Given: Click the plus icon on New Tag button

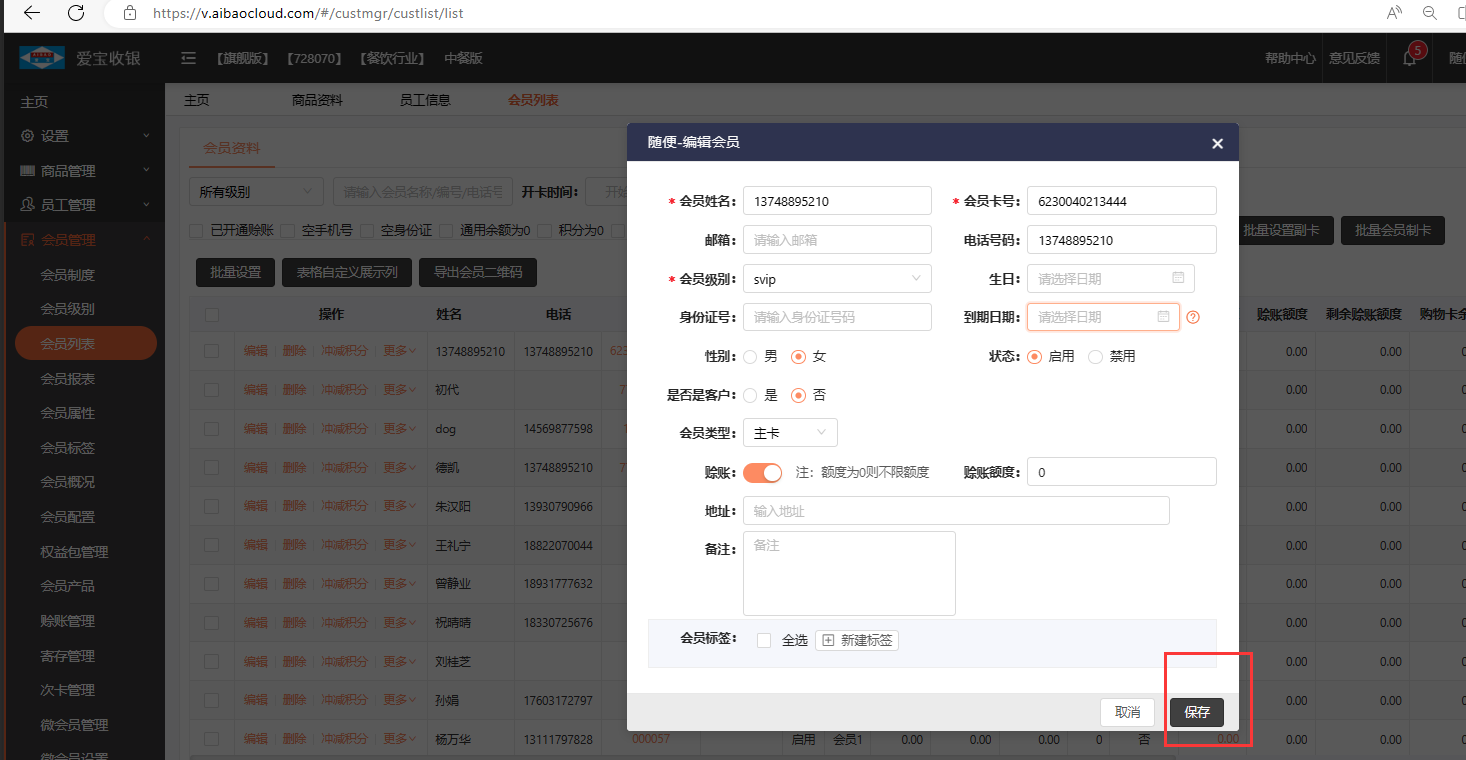Looking at the screenshot, I should click(x=828, y=640).
